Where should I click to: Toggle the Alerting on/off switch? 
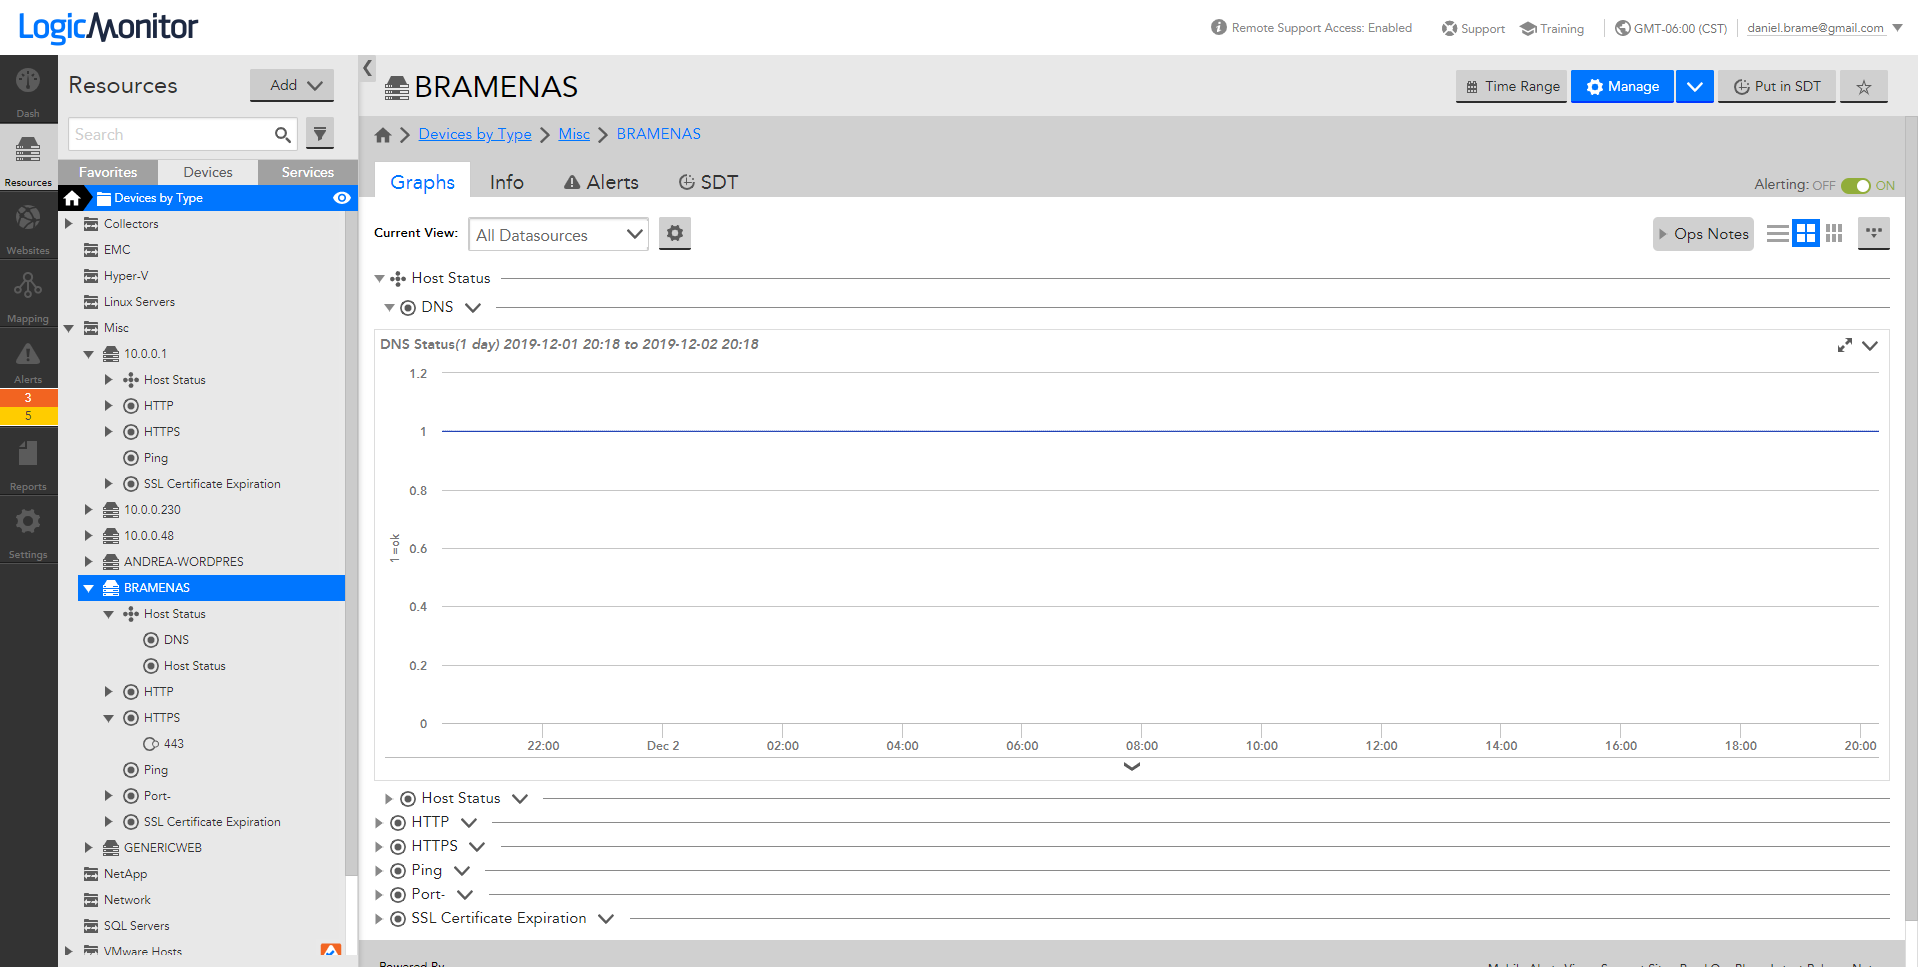(1855, 185)
